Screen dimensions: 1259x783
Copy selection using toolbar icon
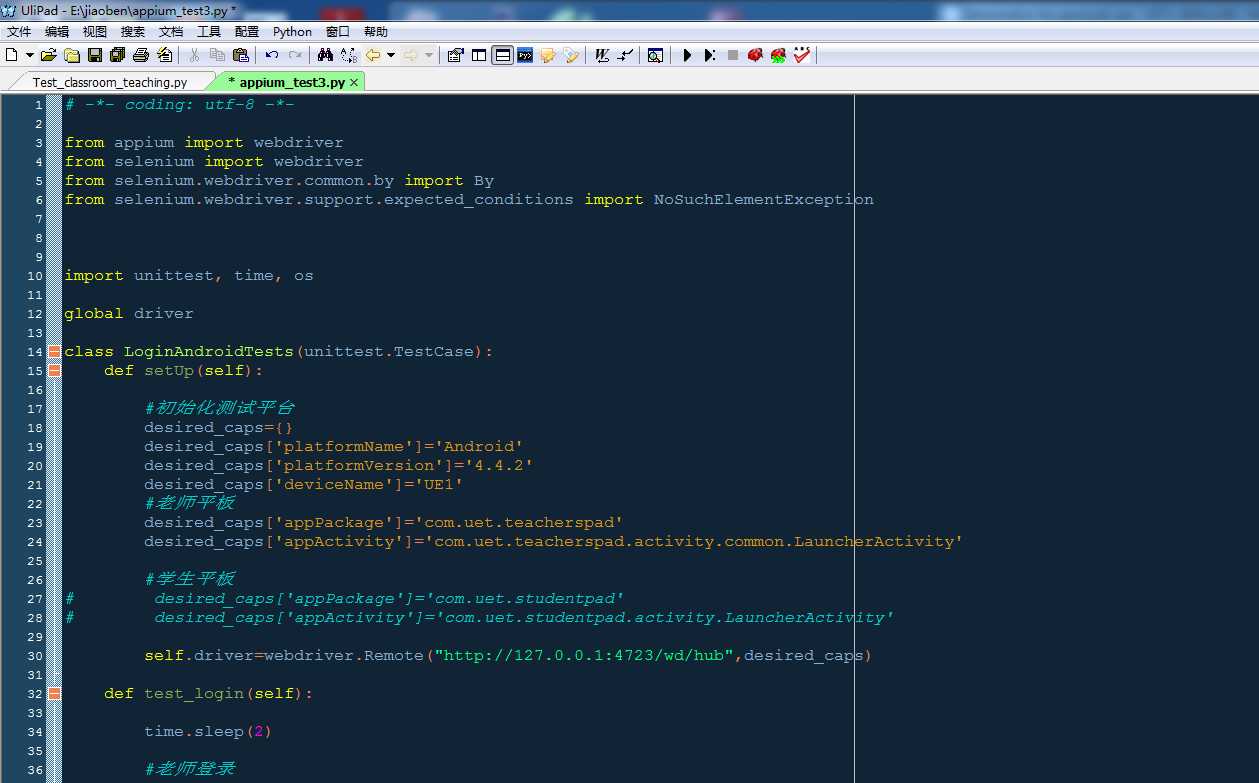click(x=217, y=55)
